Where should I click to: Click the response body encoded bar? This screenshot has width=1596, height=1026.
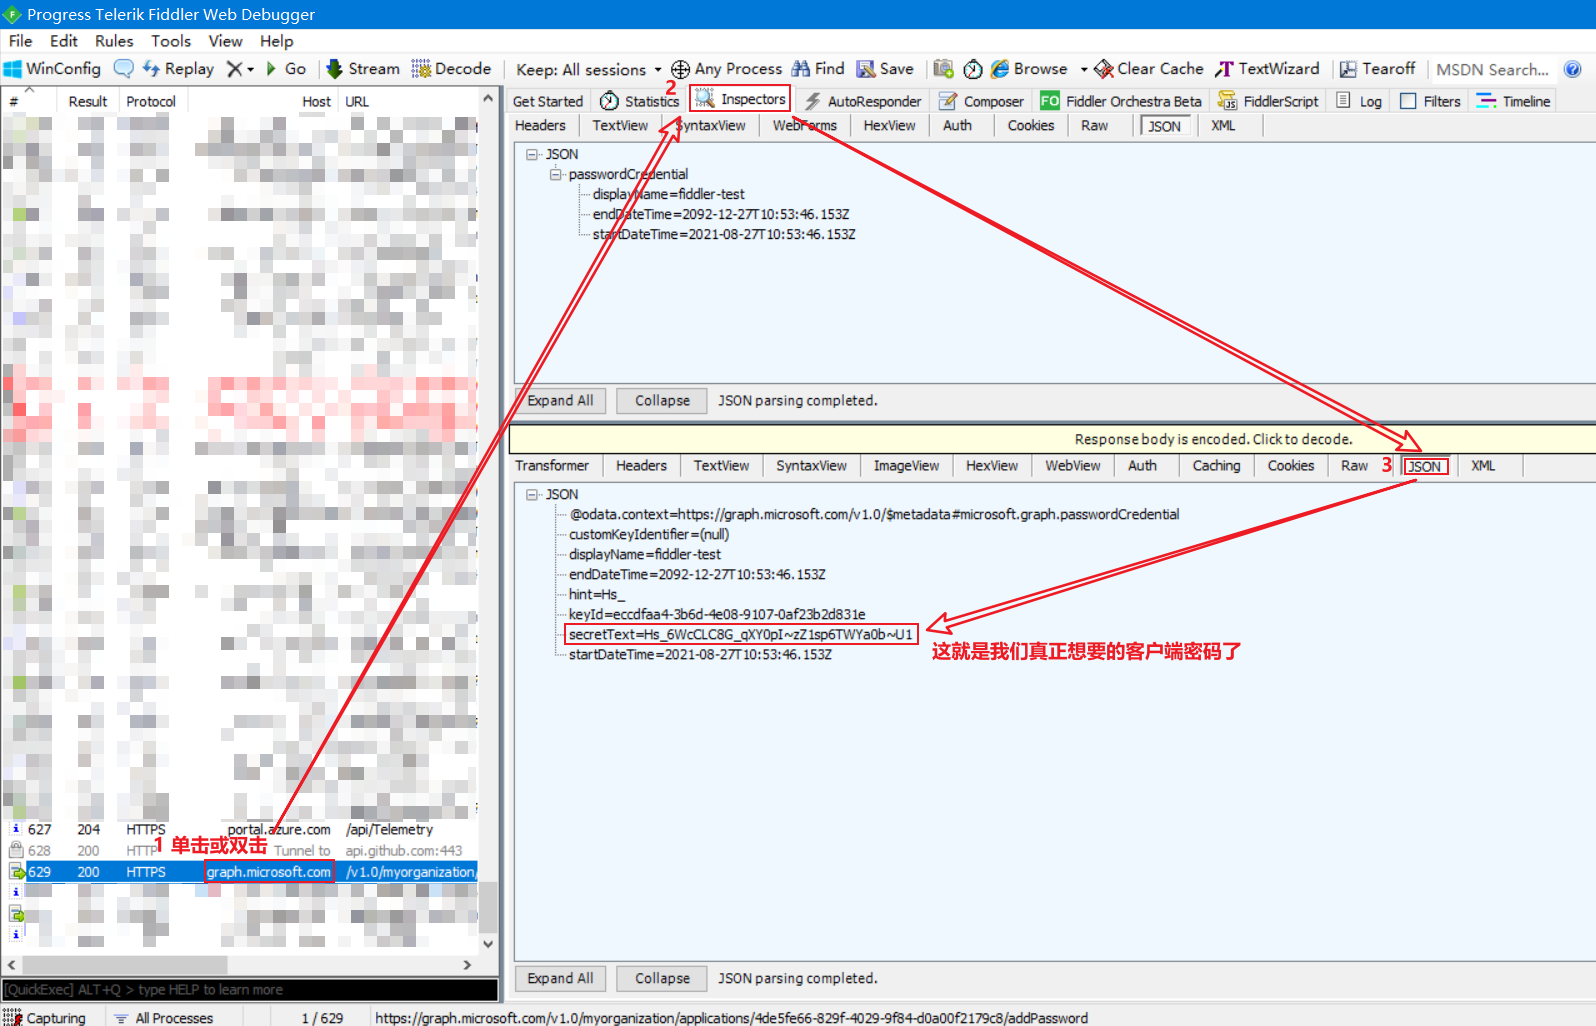[x=1052, y=439]
